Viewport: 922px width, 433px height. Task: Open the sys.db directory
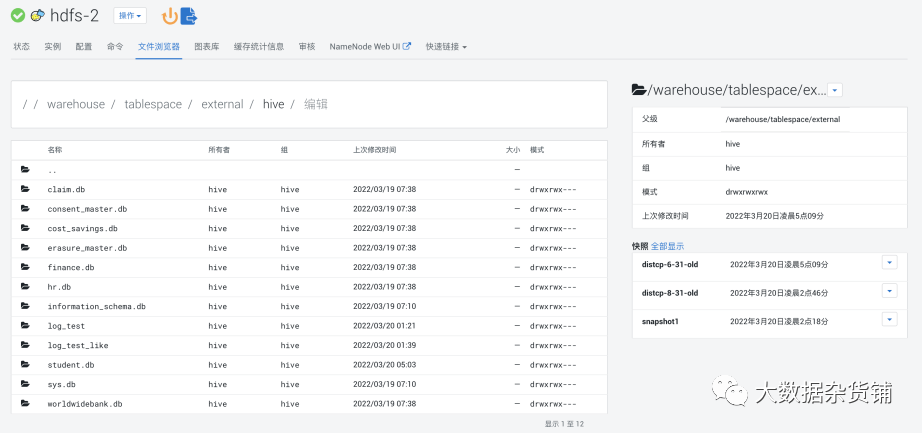61,384
